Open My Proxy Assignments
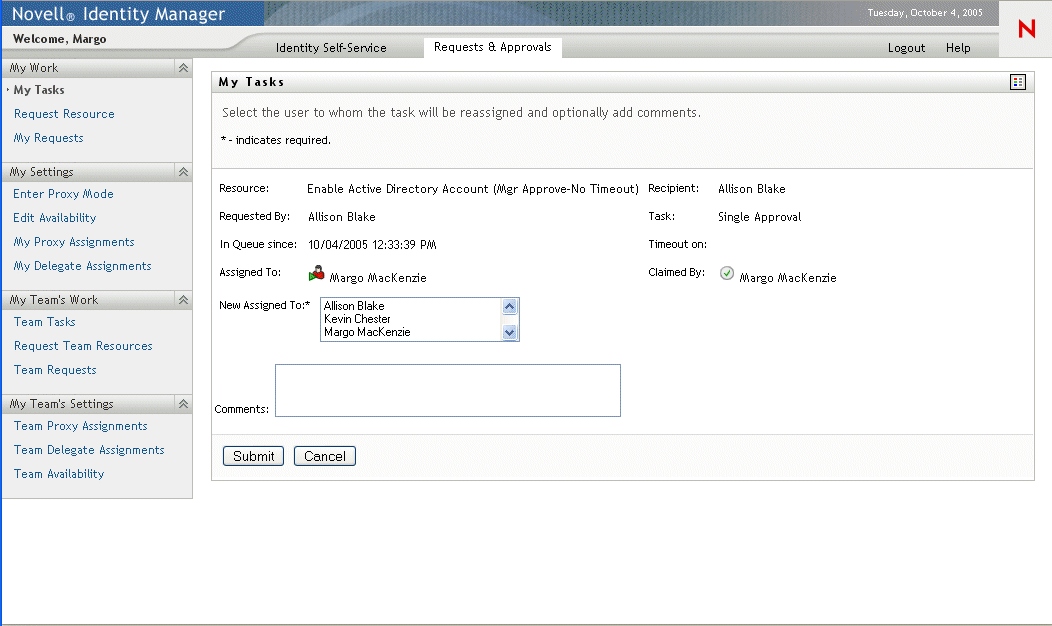The height and width of the screenshot is (626, 1052). (74, 242)
